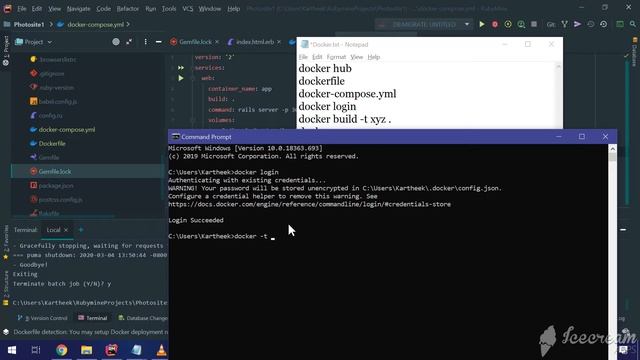Open the Notepad File menu
This screenshot has height=360, width=640.
303,57
